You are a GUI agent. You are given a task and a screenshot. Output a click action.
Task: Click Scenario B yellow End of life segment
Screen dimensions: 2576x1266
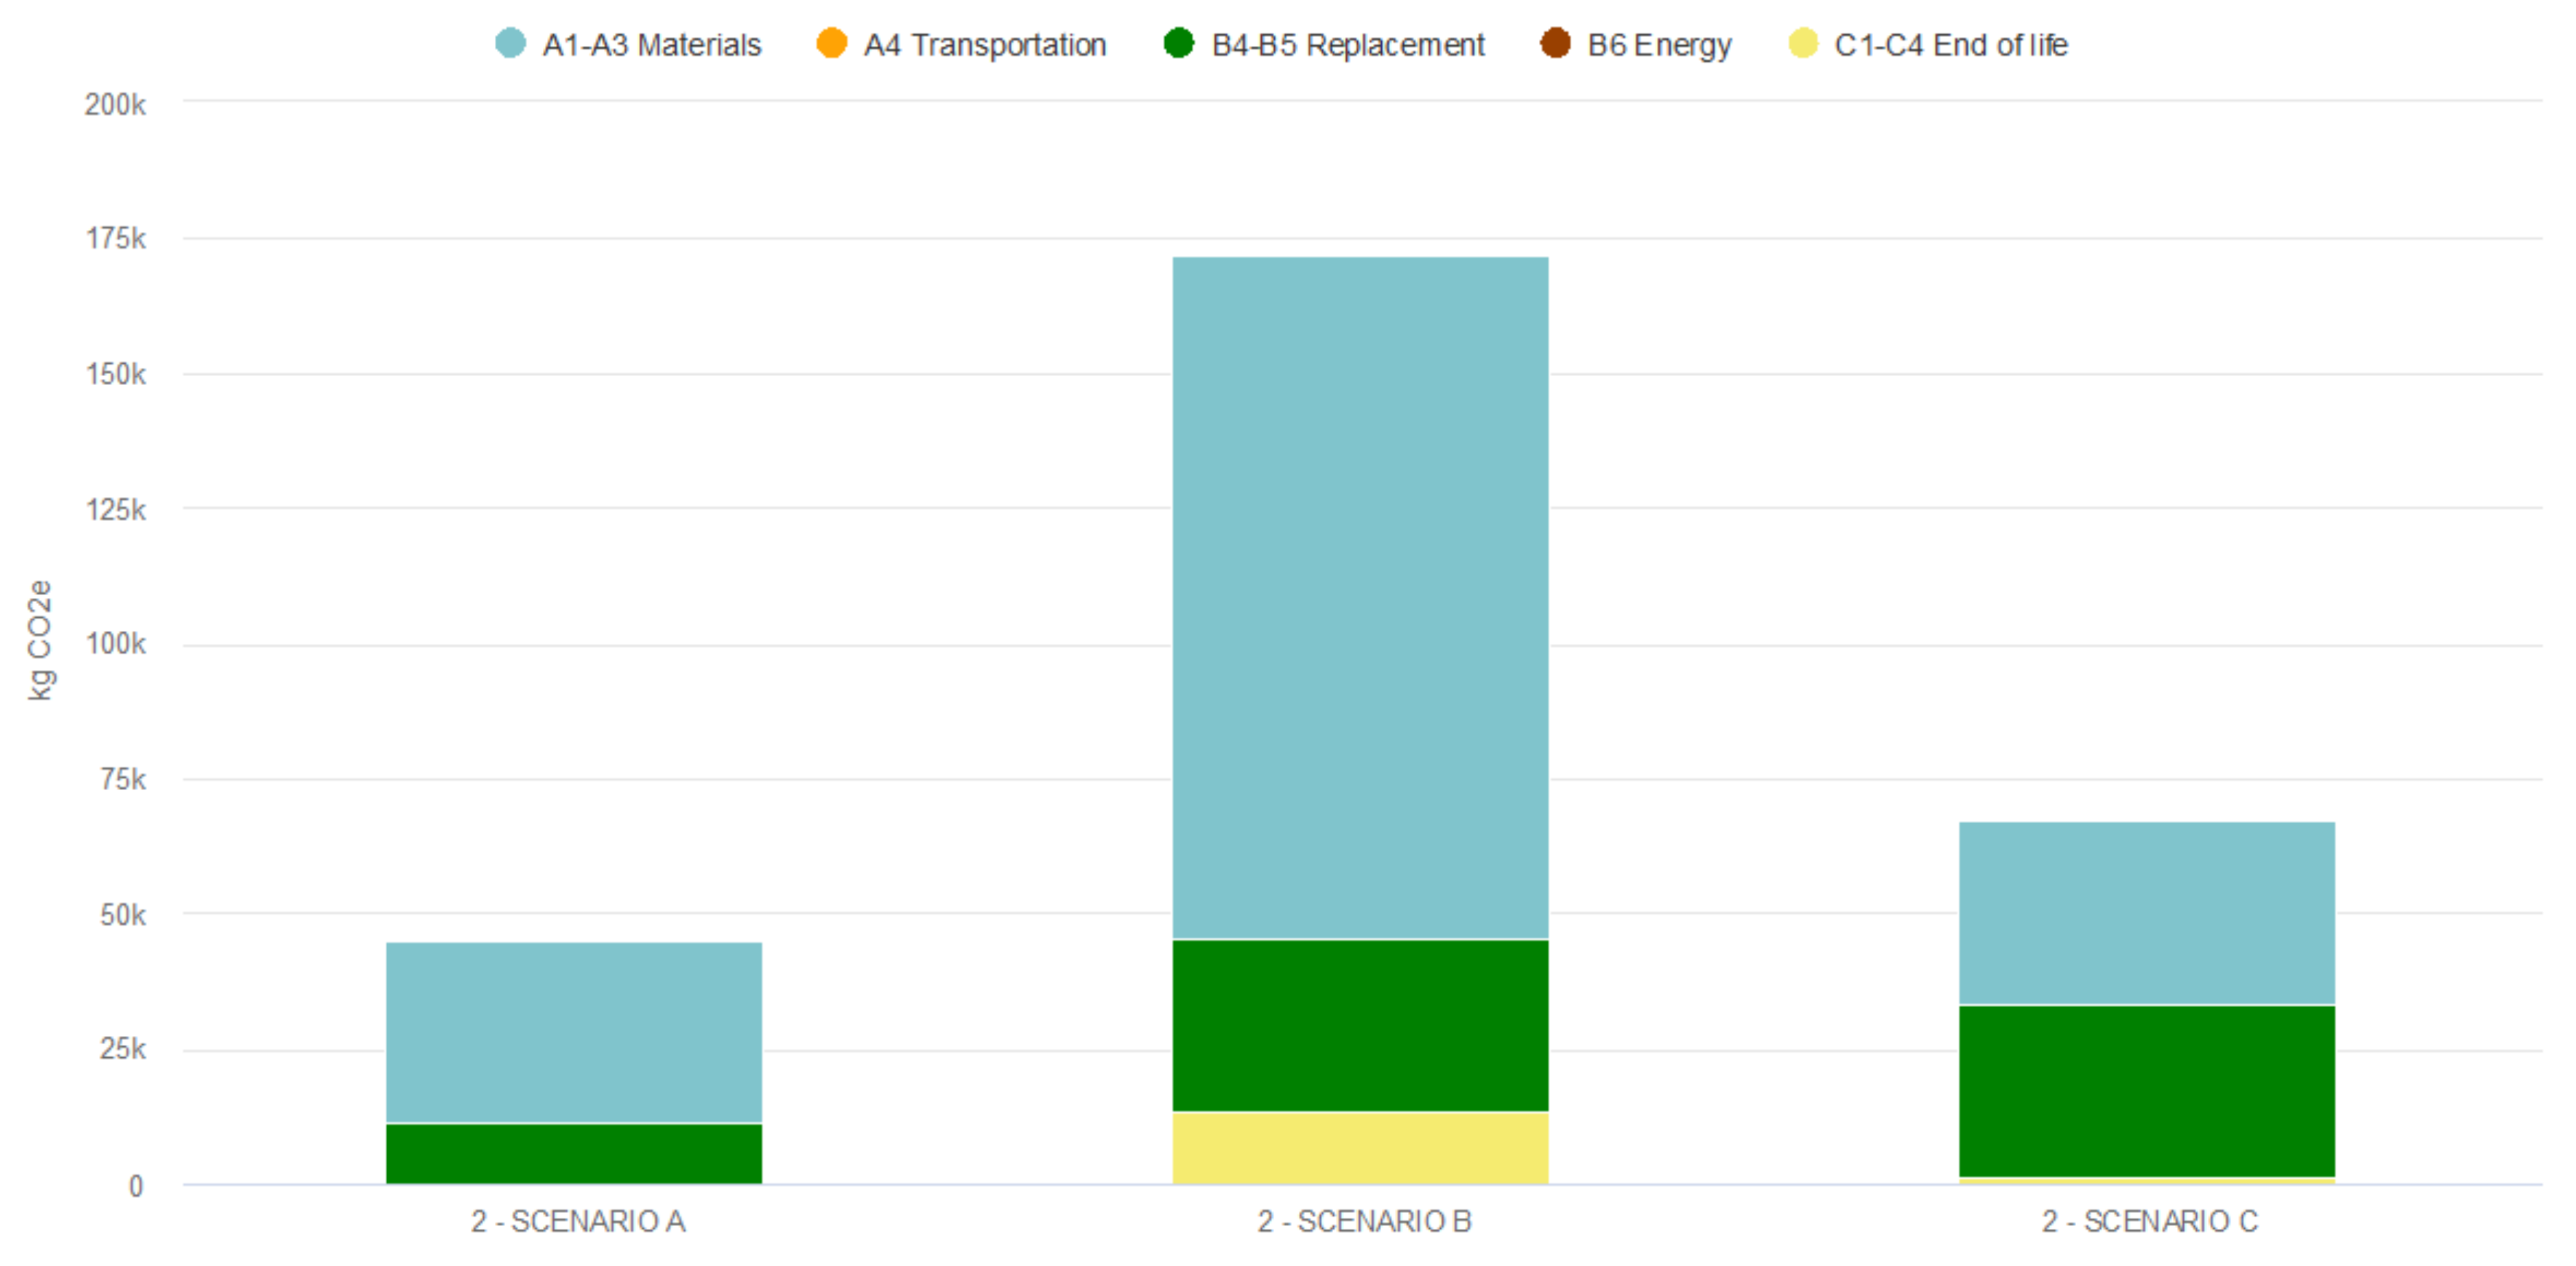click(x=1360, y=1148)
